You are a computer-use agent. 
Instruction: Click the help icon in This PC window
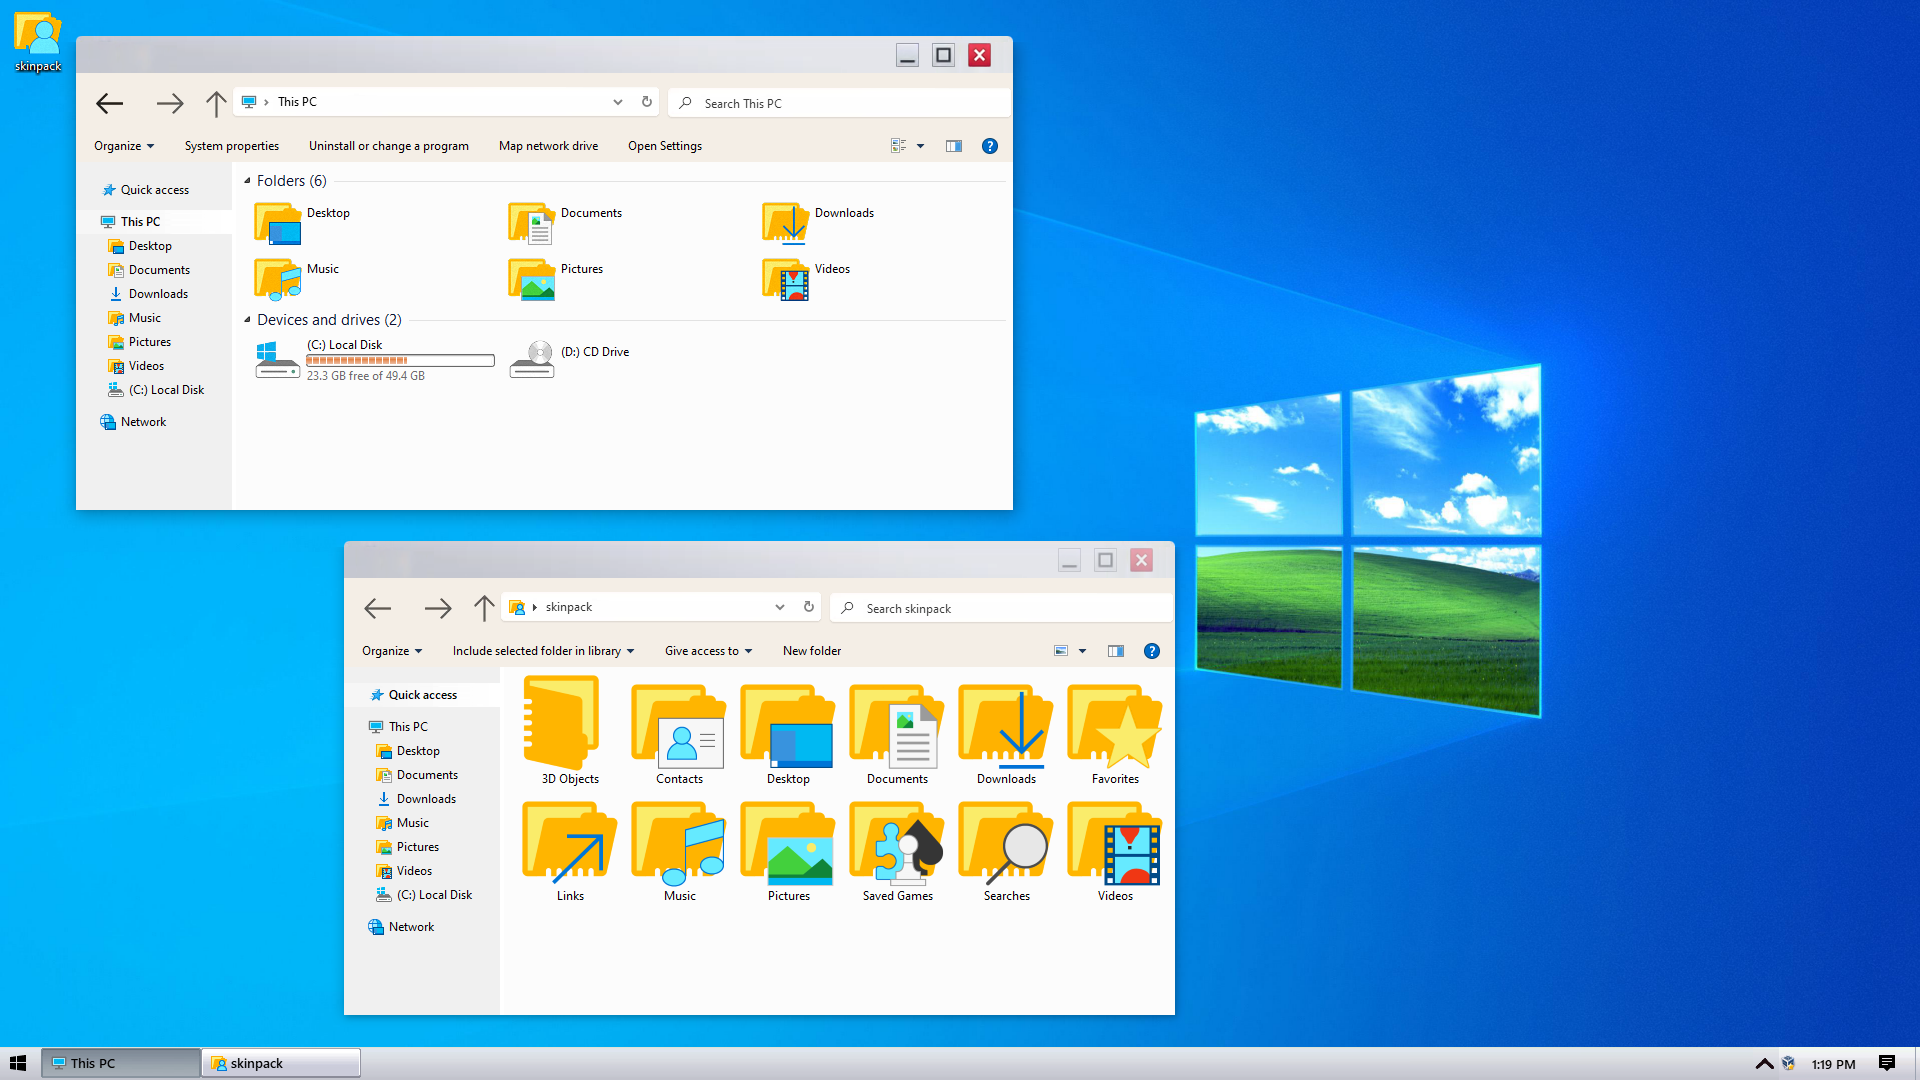[989, 146]
